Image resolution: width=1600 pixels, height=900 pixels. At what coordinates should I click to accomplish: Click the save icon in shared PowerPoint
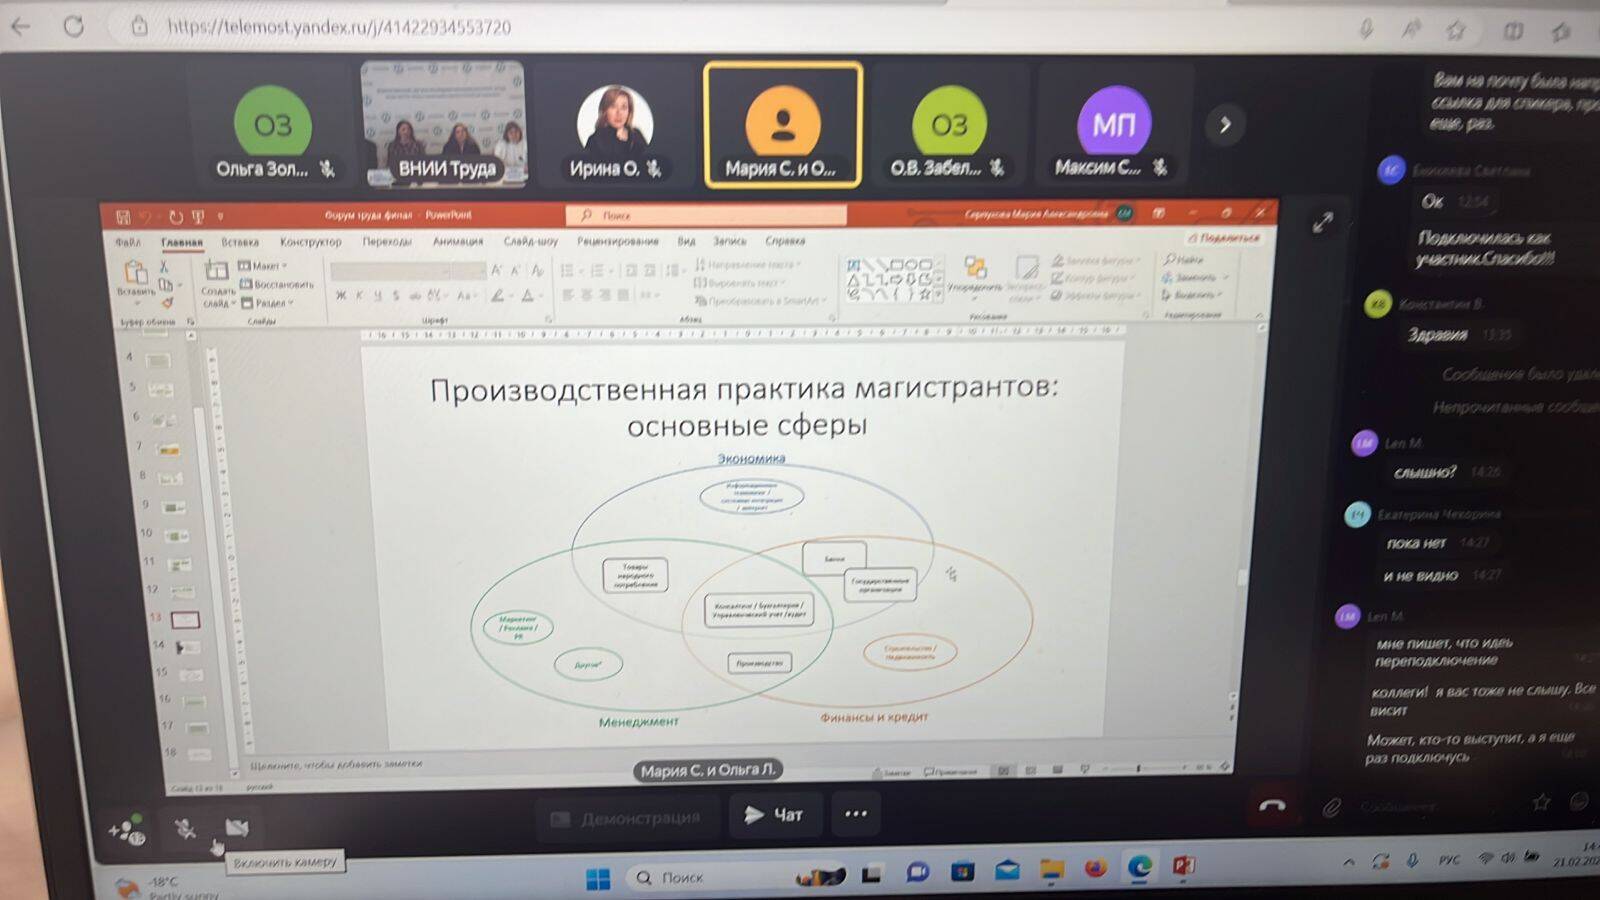[123, 216]
